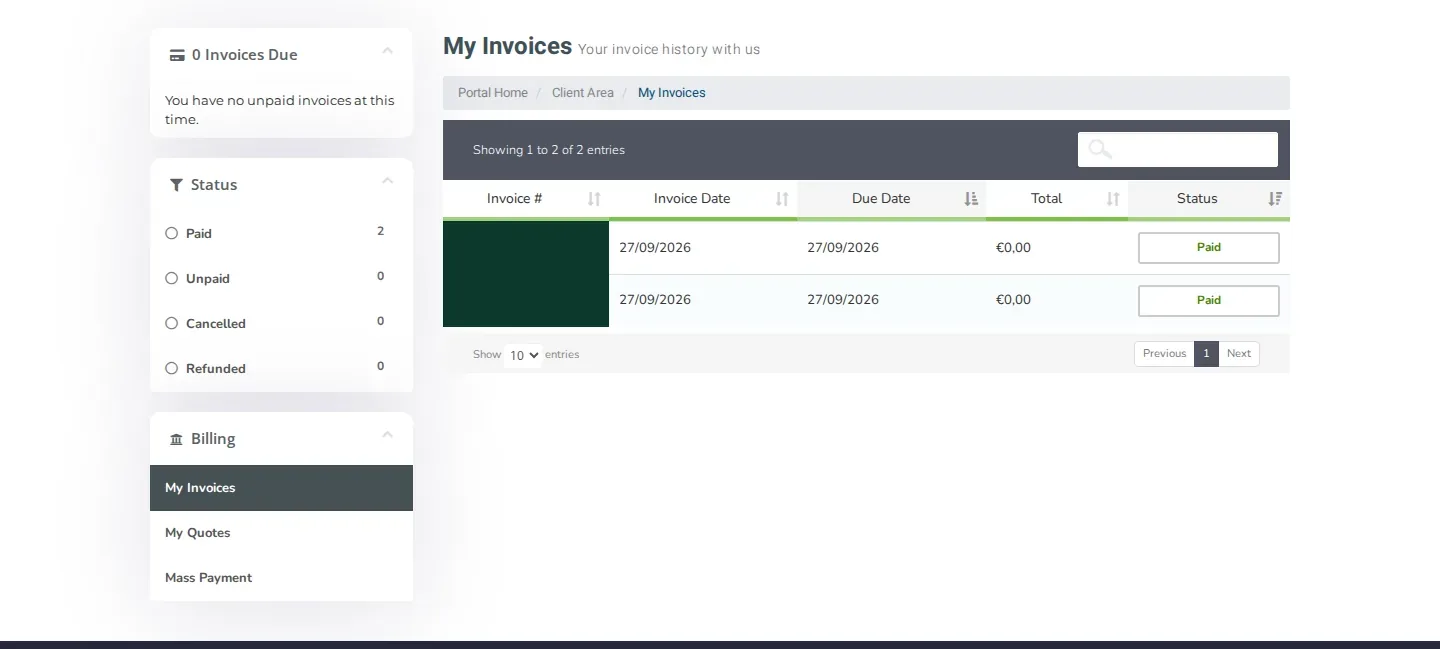Select page 1 in pagination

[1206, 354]
